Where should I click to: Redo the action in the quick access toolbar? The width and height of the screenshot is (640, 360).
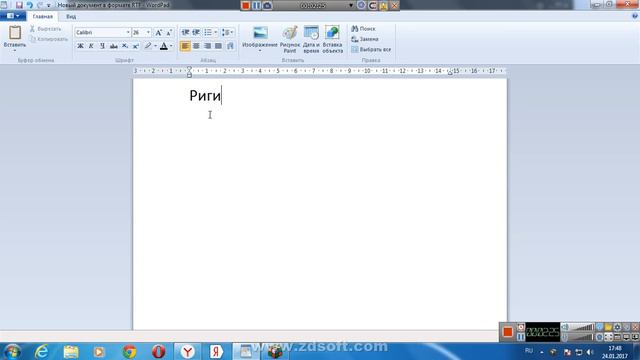(x=40, y=5)
